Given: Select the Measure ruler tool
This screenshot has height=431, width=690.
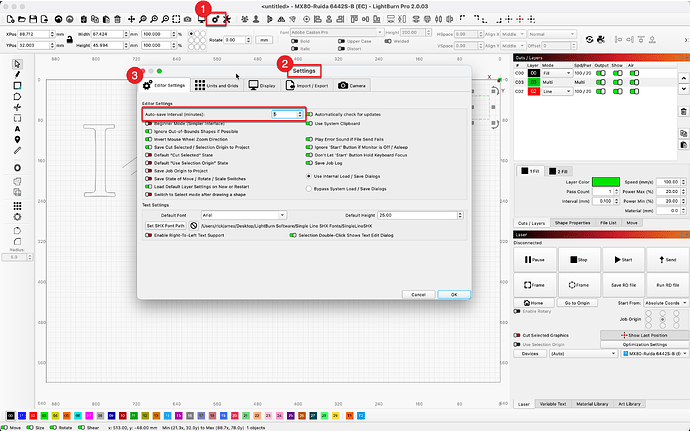Looking at the screenshot, I should tap(17, 151).
